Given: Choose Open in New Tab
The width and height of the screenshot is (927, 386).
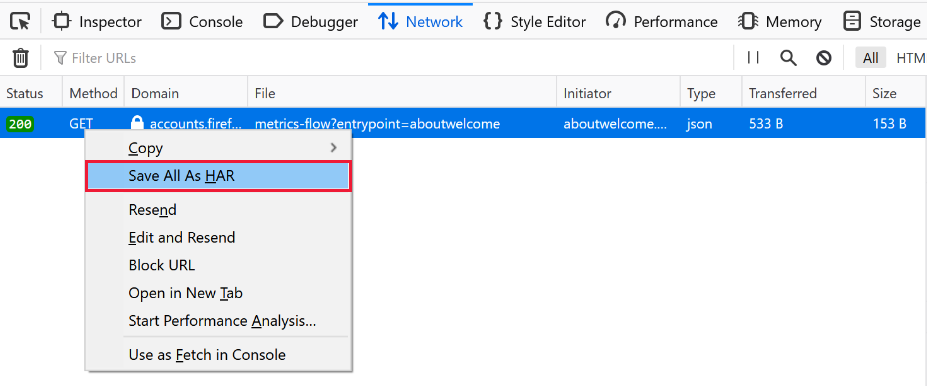Looking at the screenshot, I should click(x=218, y=293).
